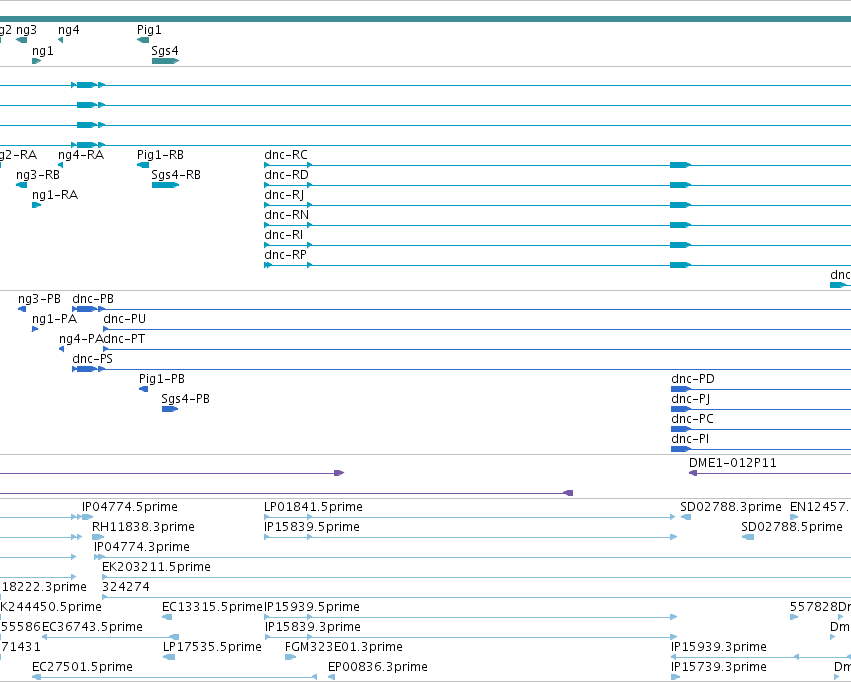
Task: Click the Pig1-RB transcript
Action: (143, 165)
